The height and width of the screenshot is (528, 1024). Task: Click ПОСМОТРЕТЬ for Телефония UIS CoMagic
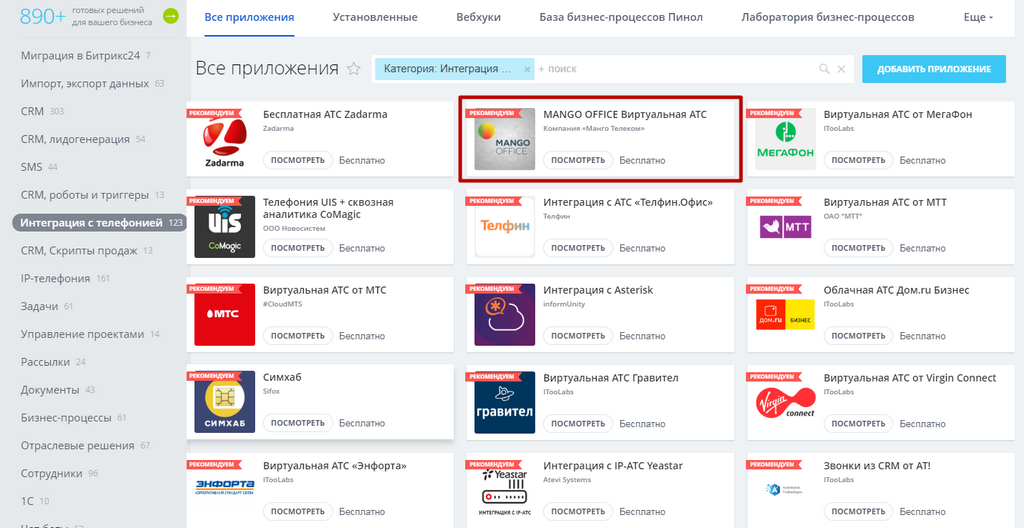coord(298,248)
